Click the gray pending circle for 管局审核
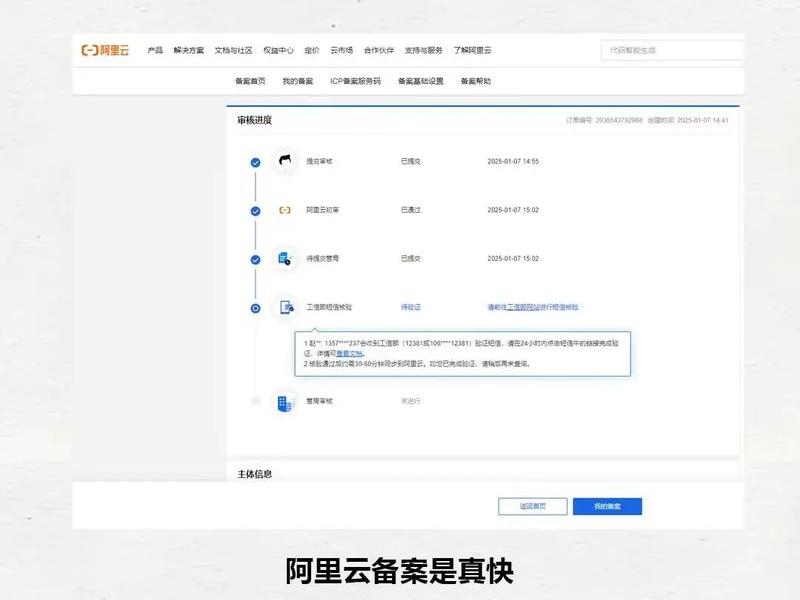Image resolution: width=800 pixels, height=600 pixels. pos(256,401)
